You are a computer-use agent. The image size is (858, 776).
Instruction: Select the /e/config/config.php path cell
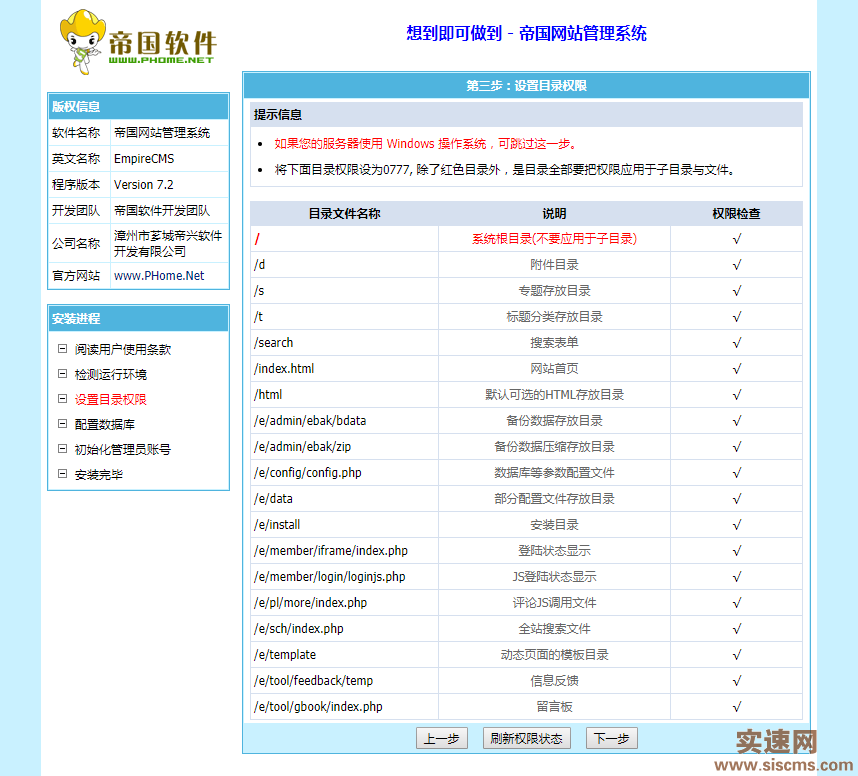click(344, 473)
